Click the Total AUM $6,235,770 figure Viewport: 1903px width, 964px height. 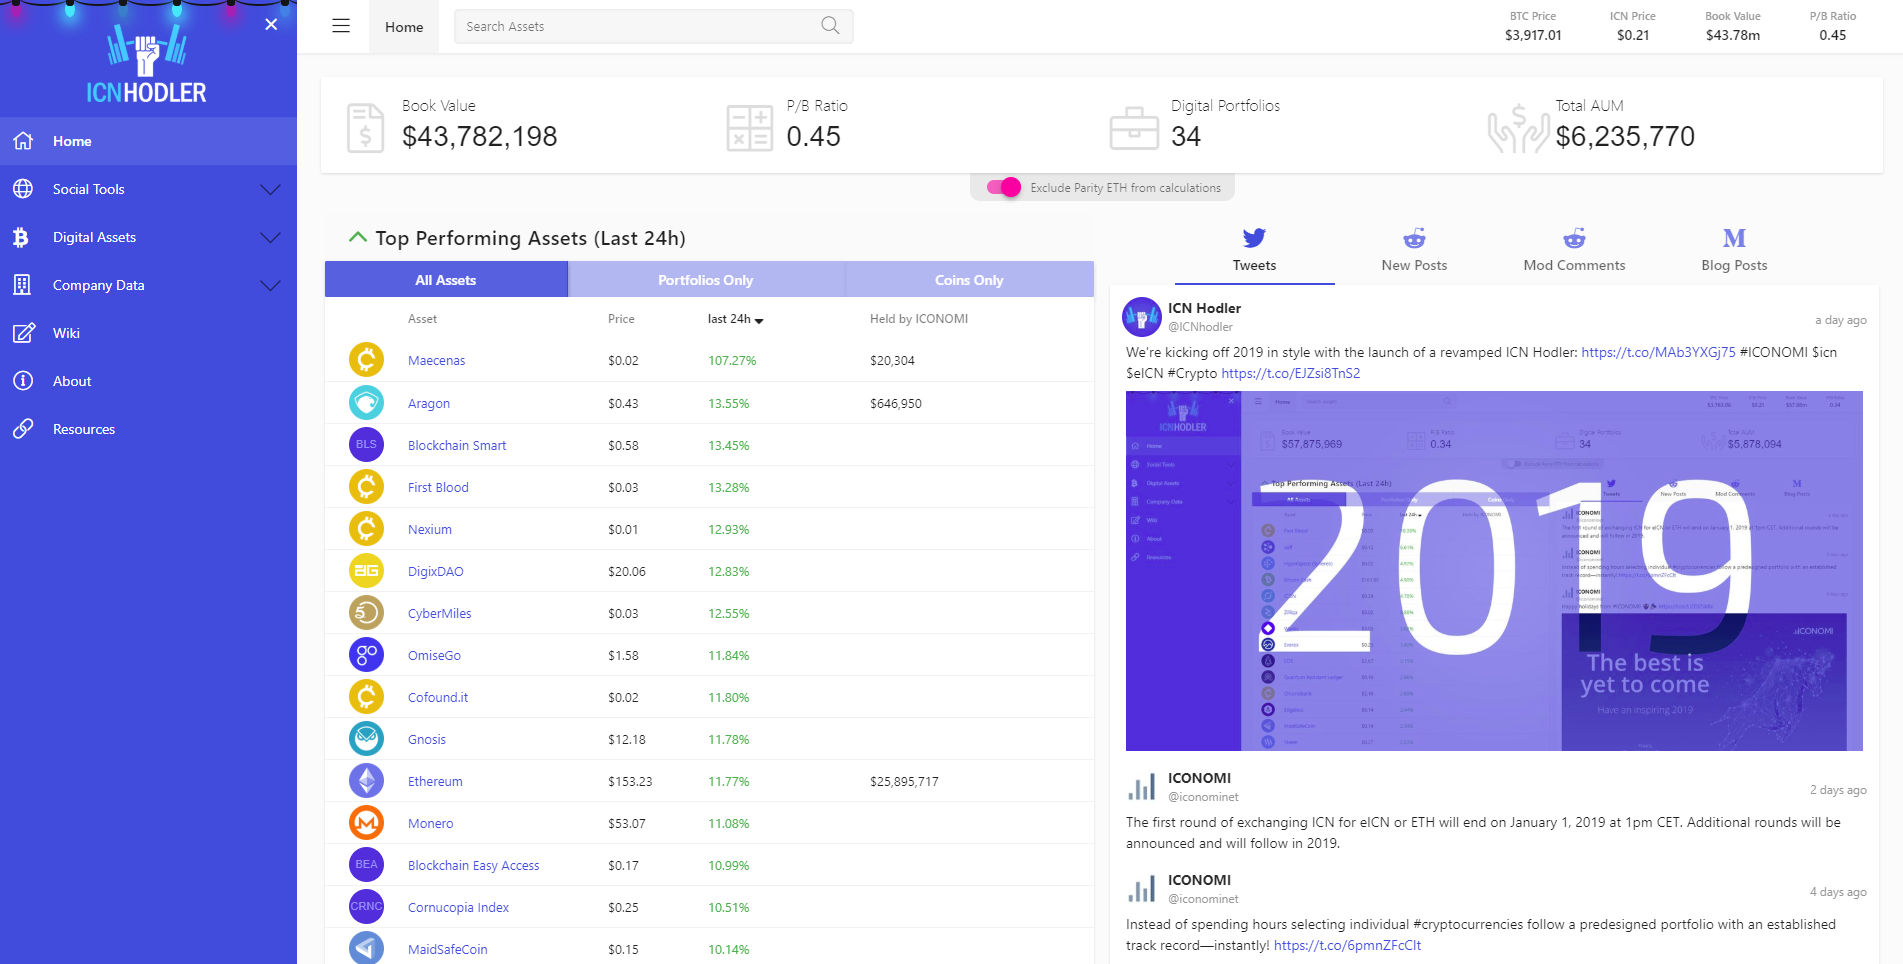point(1625,136)
